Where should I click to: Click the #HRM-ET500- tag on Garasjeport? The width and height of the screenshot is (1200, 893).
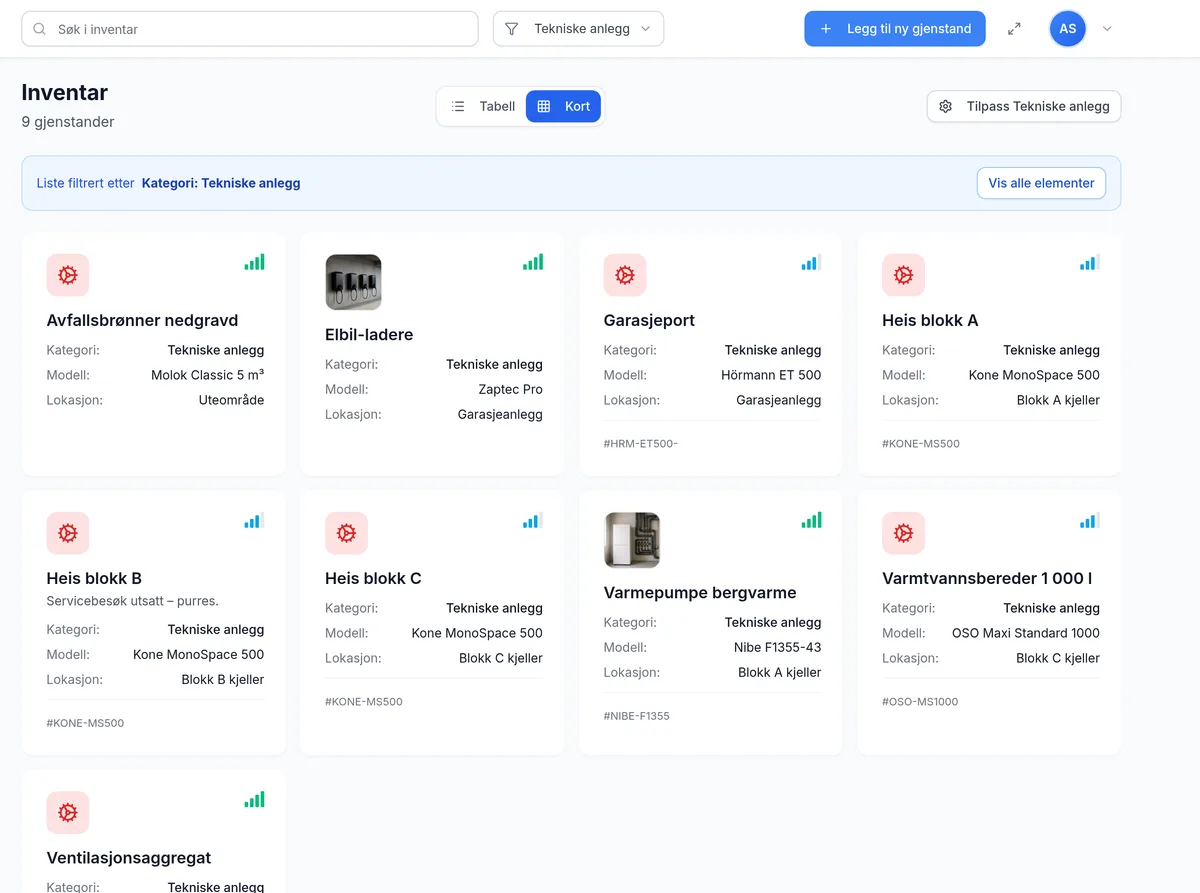coord(641,443)
